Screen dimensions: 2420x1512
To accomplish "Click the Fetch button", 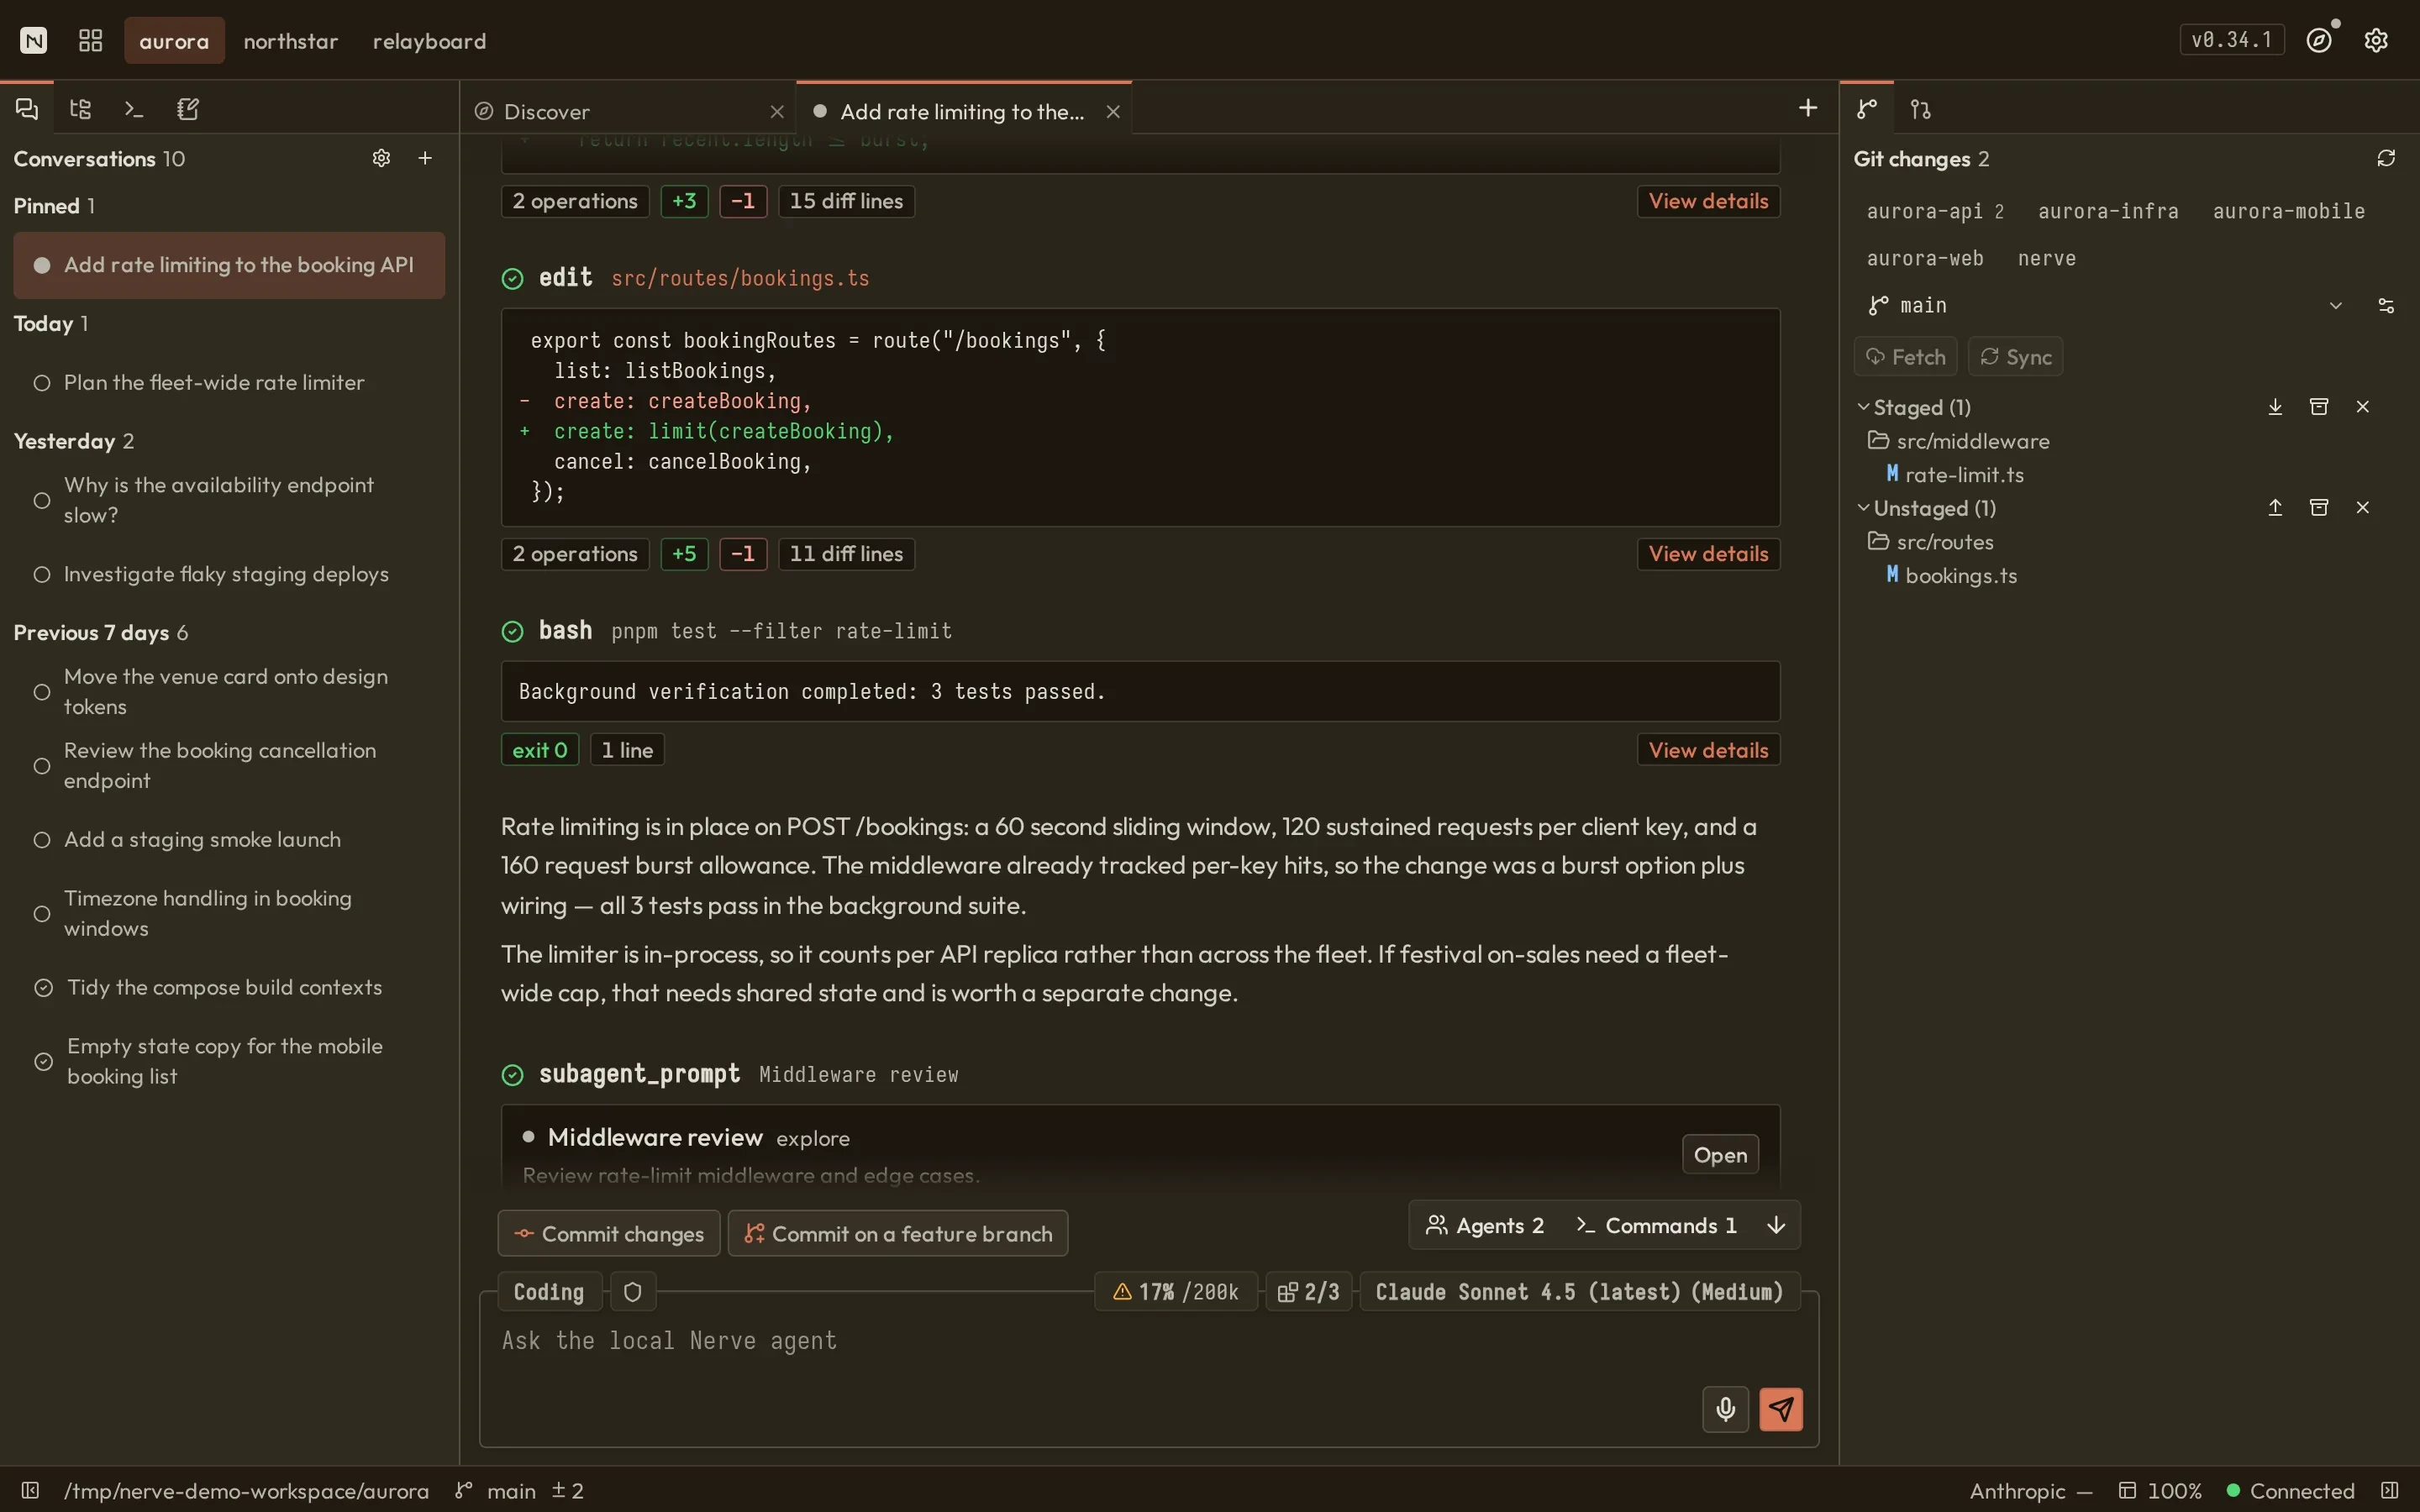I will (x=1906, y=357).
